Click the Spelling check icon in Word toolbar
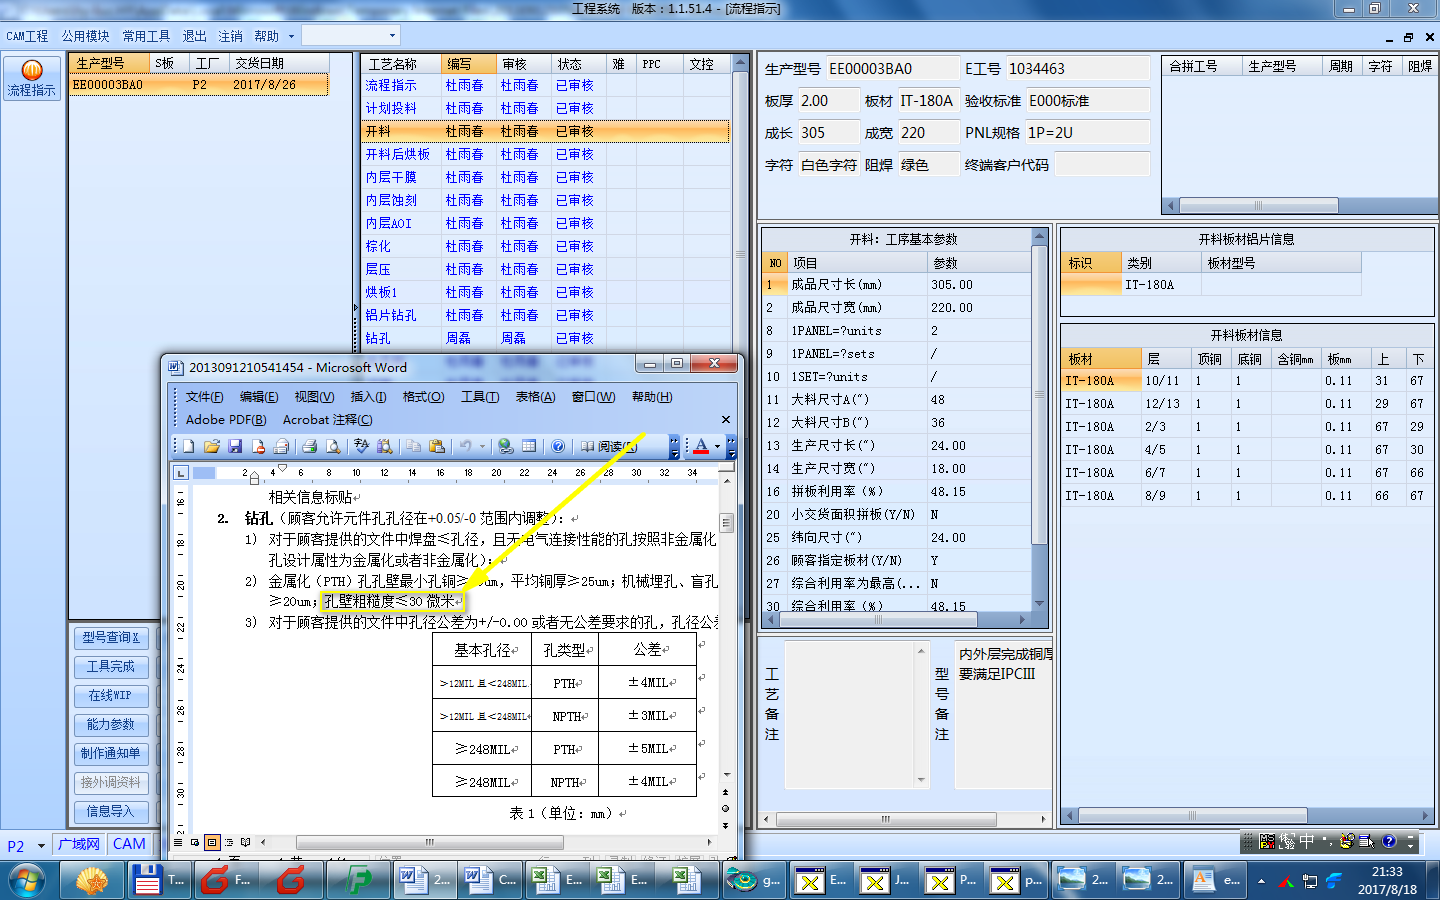The width and height of the screenshot is (1440, 900). tap(361, 446)
